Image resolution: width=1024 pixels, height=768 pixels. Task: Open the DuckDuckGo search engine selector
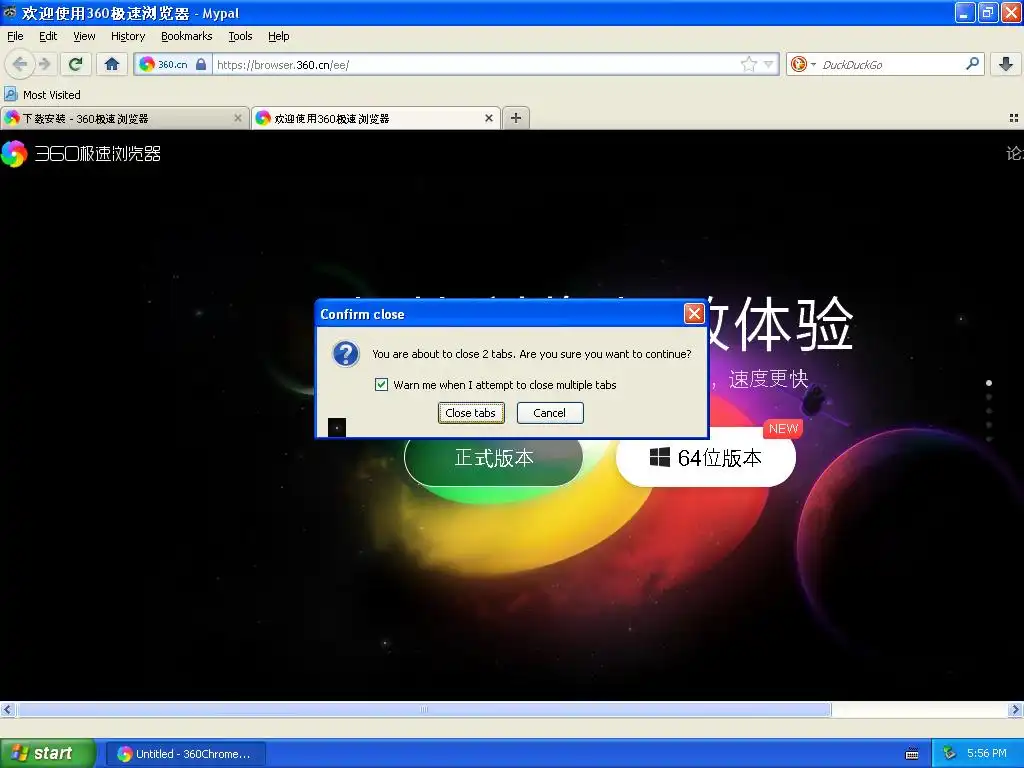coord(803,64)
